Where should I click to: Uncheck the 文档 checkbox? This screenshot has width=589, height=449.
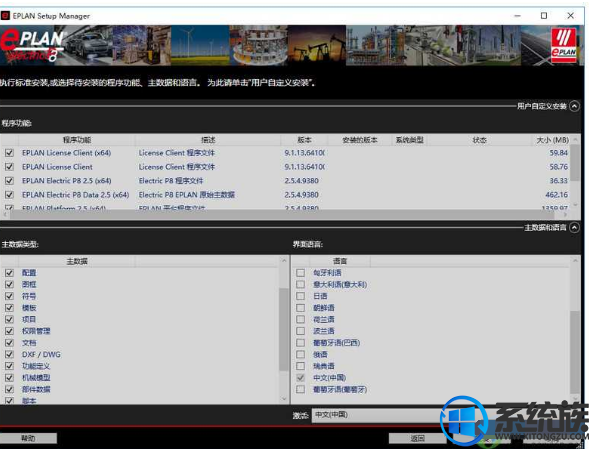9,343
